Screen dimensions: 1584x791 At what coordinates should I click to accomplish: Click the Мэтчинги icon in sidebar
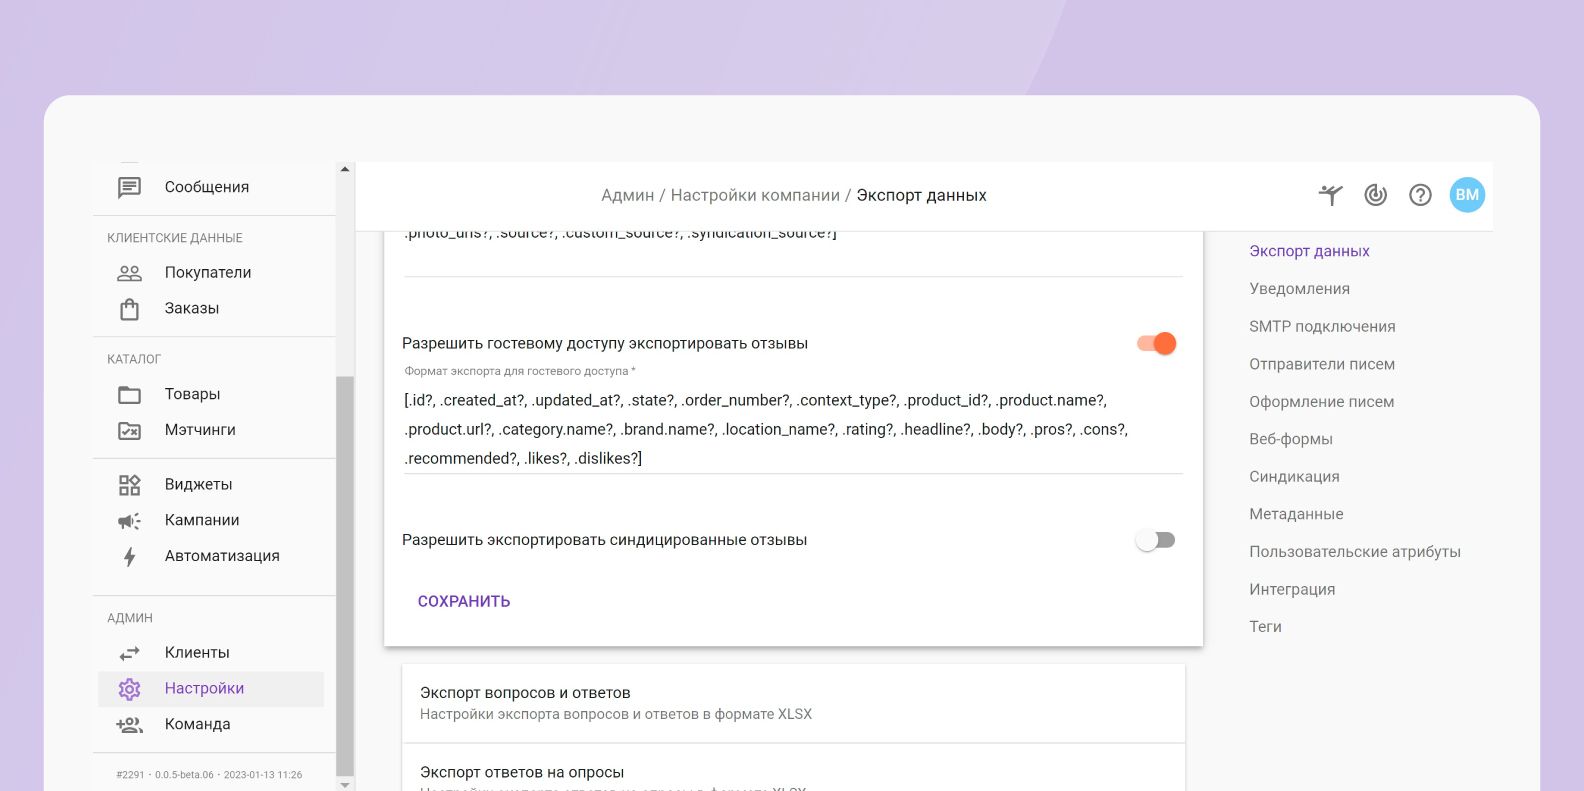click(129, 430)
